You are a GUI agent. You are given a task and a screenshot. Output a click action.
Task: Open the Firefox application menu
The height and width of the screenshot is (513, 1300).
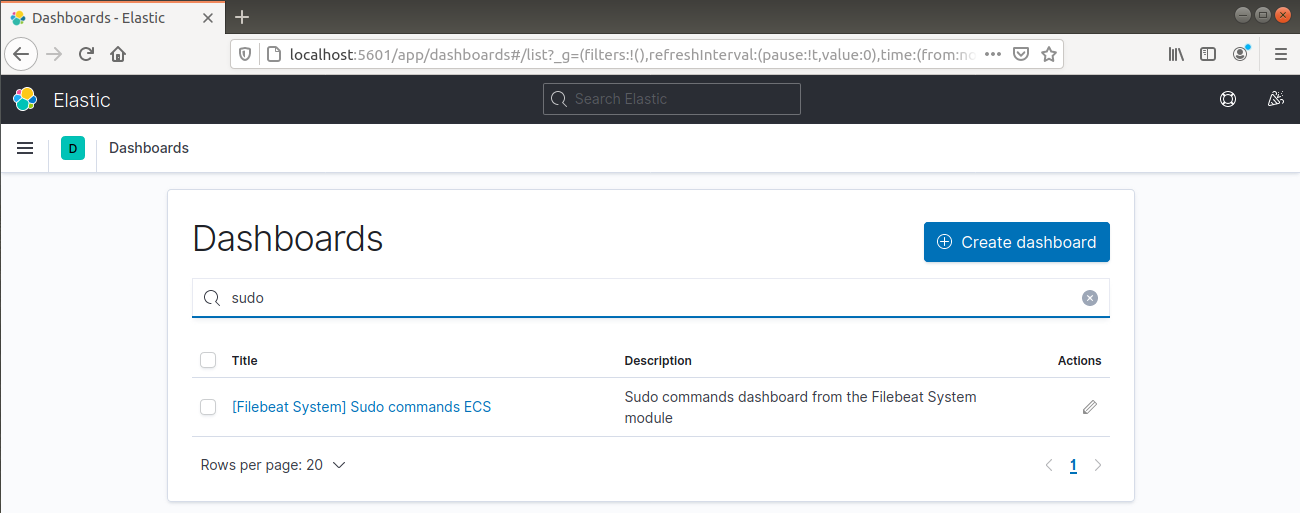pos(1280,54)
